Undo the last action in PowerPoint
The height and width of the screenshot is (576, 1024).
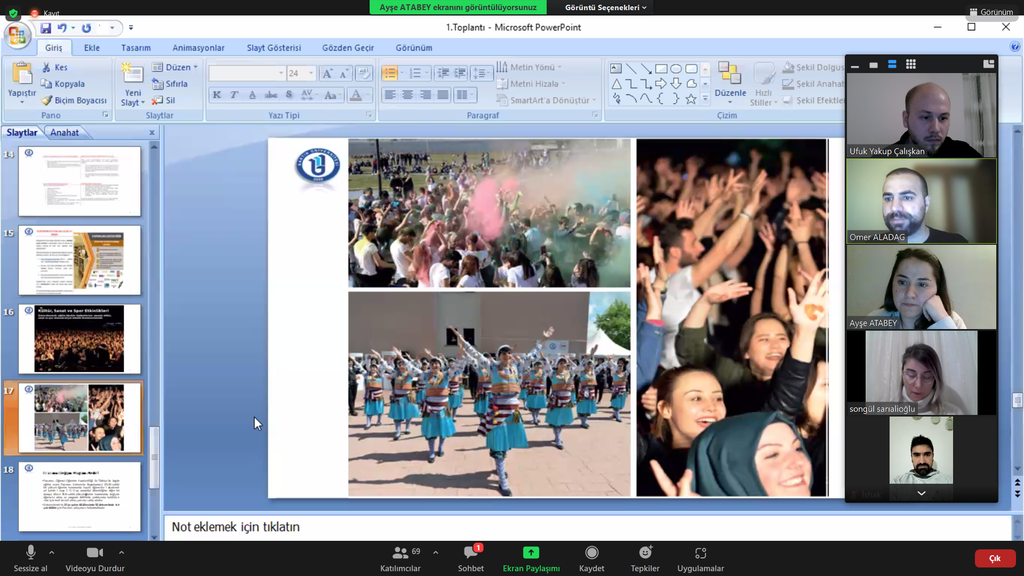pos(62,28)
